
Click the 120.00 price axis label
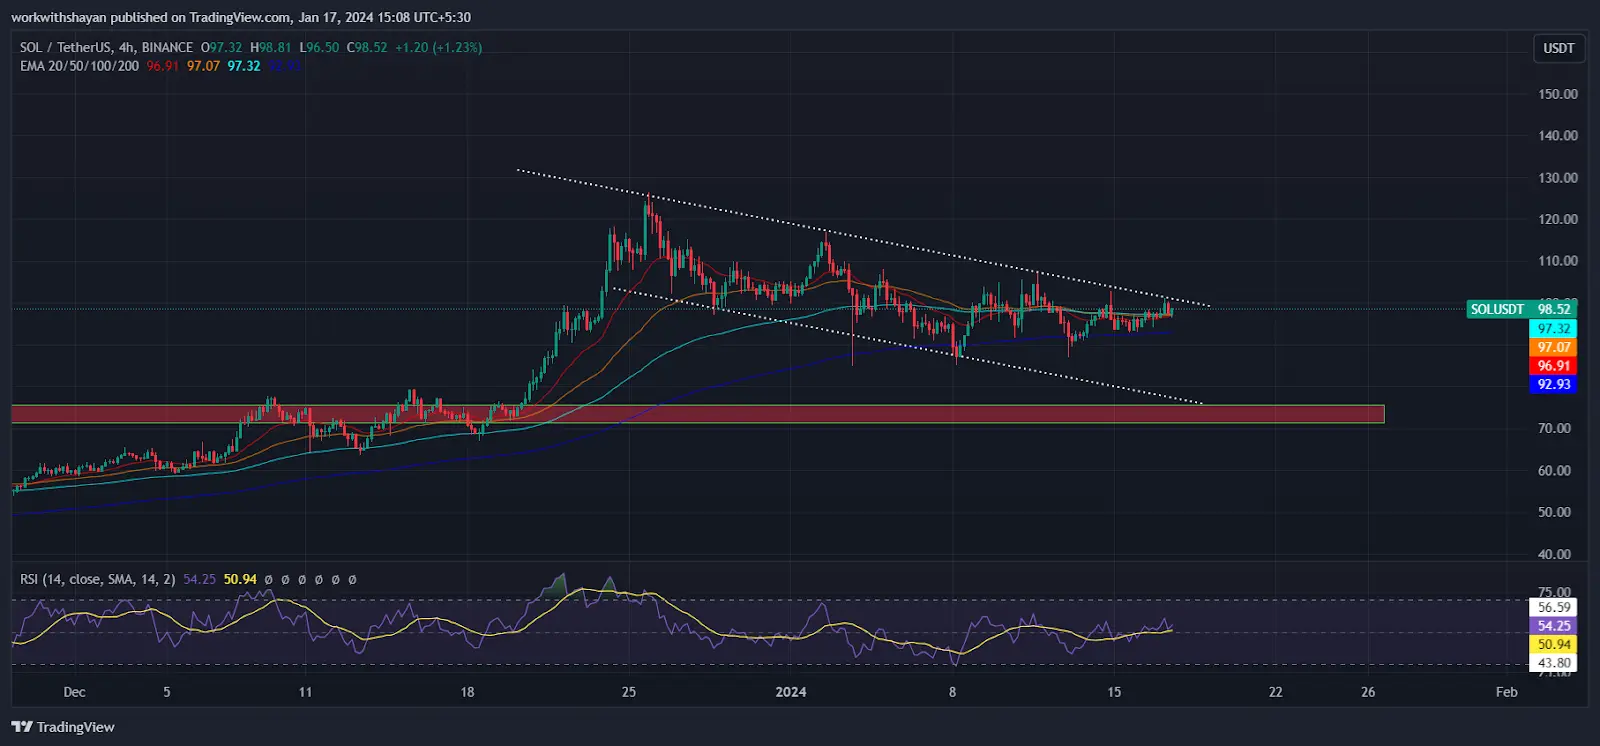pos(1558,219)
